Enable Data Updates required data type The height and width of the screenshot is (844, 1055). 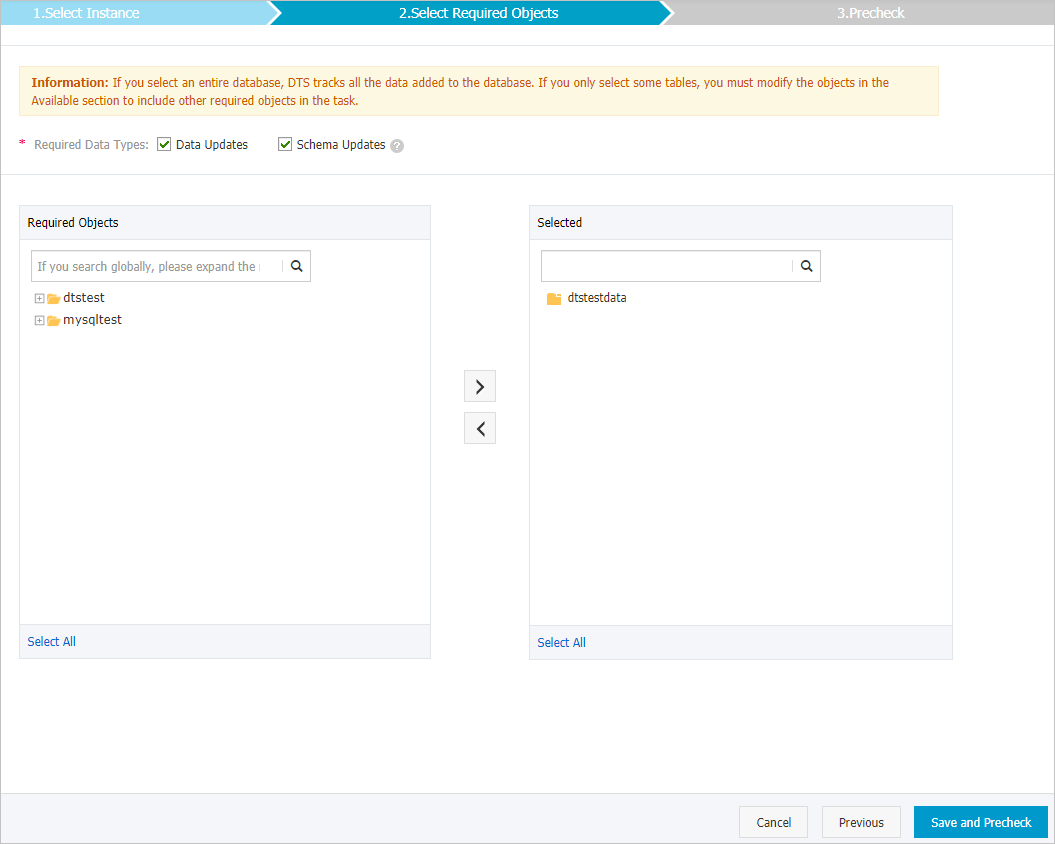pos(163,144)
